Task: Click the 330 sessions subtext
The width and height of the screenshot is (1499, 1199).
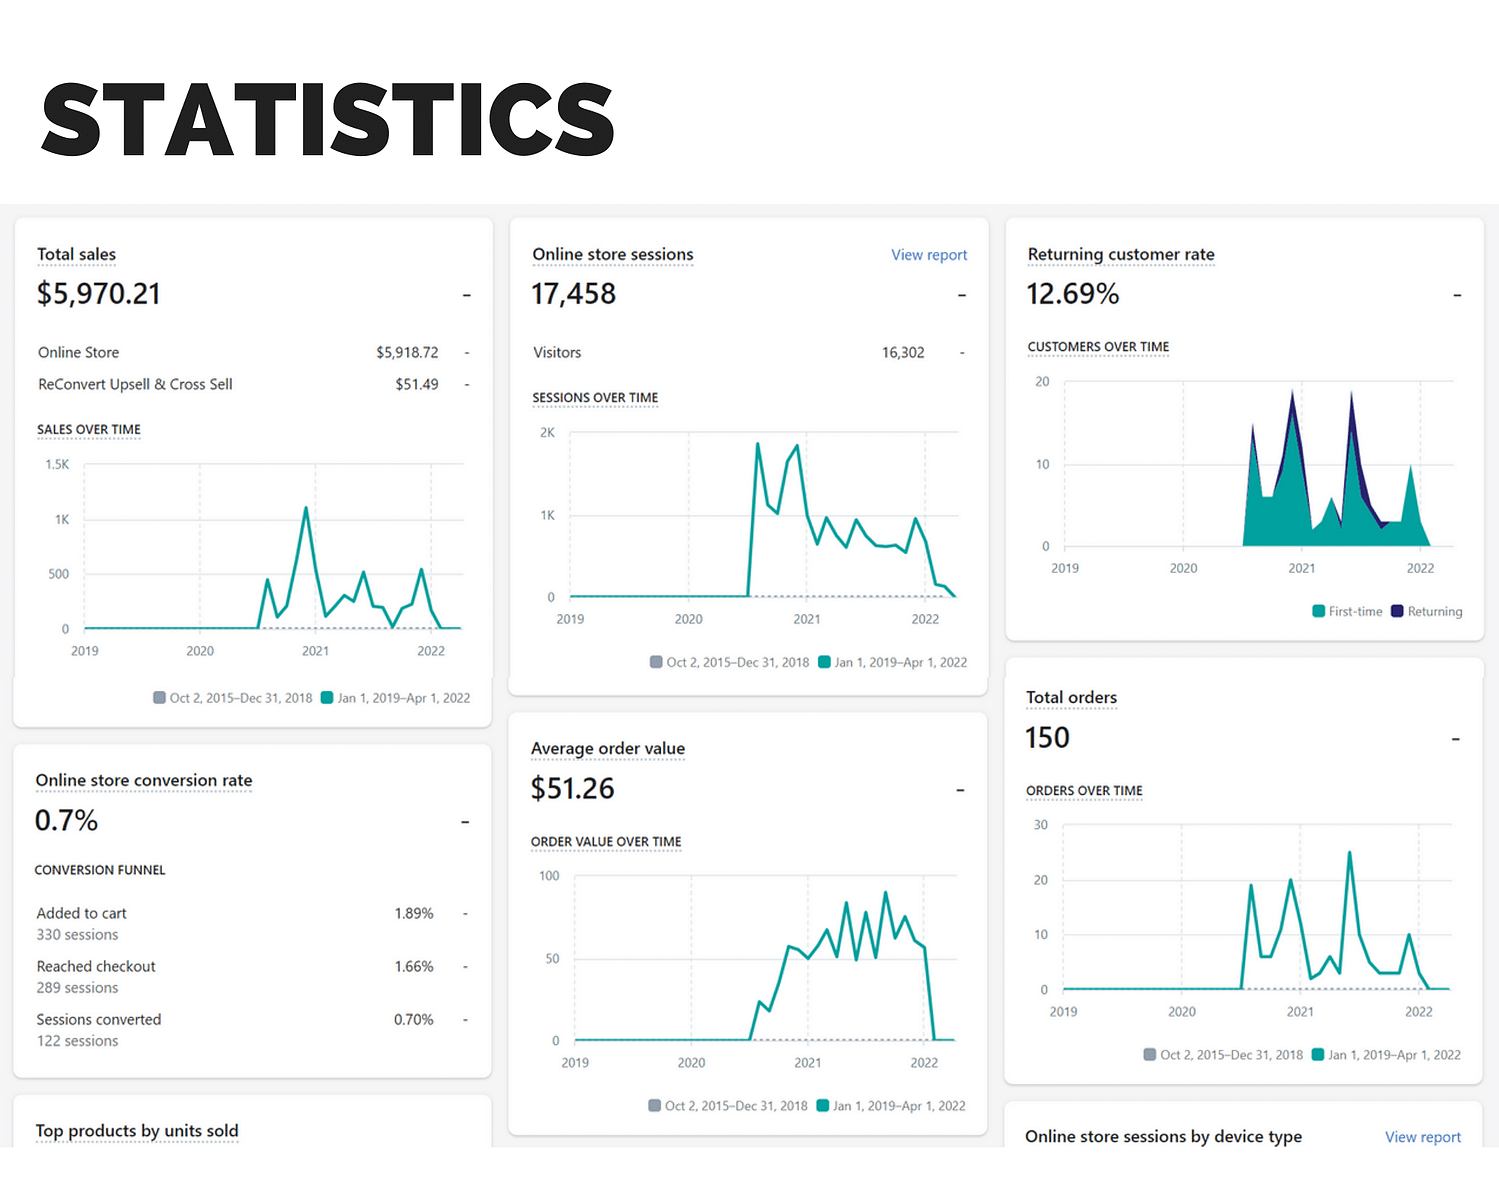Action: click(x=77, y=935)
